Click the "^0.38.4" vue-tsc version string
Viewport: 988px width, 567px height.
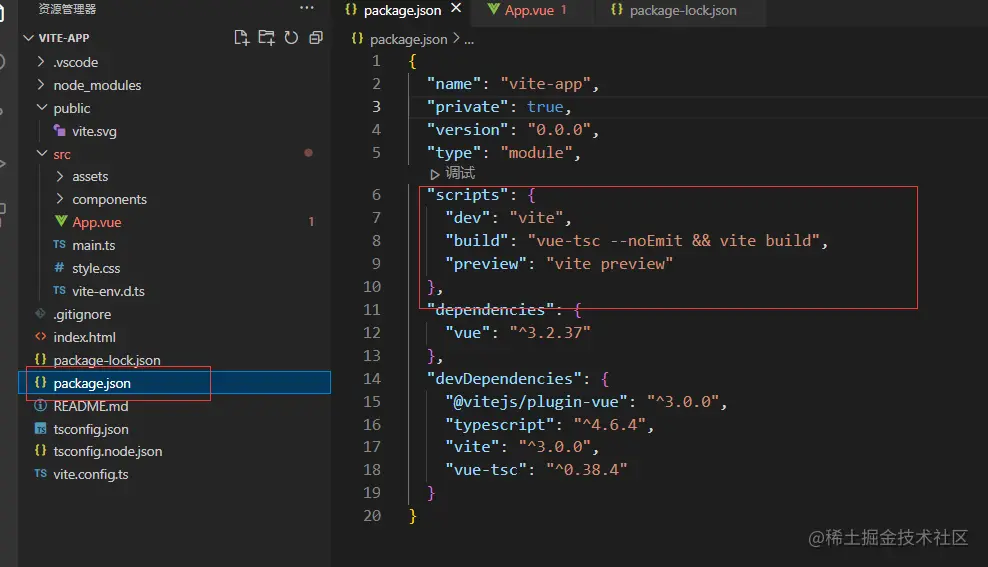[587, 469]
